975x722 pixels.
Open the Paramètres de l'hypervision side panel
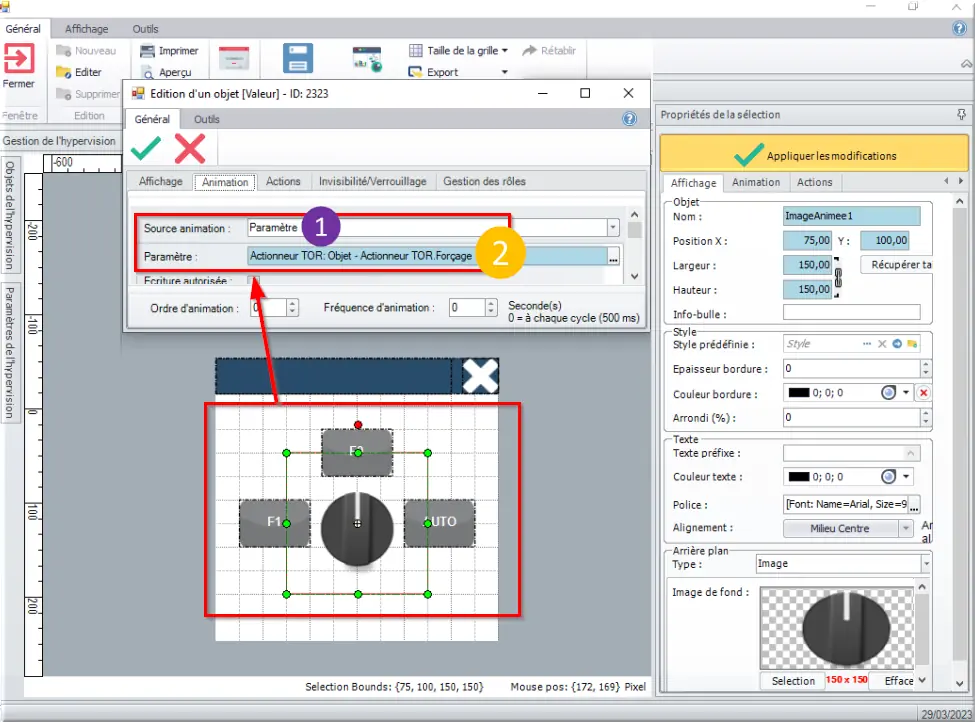tap(10, 353)
